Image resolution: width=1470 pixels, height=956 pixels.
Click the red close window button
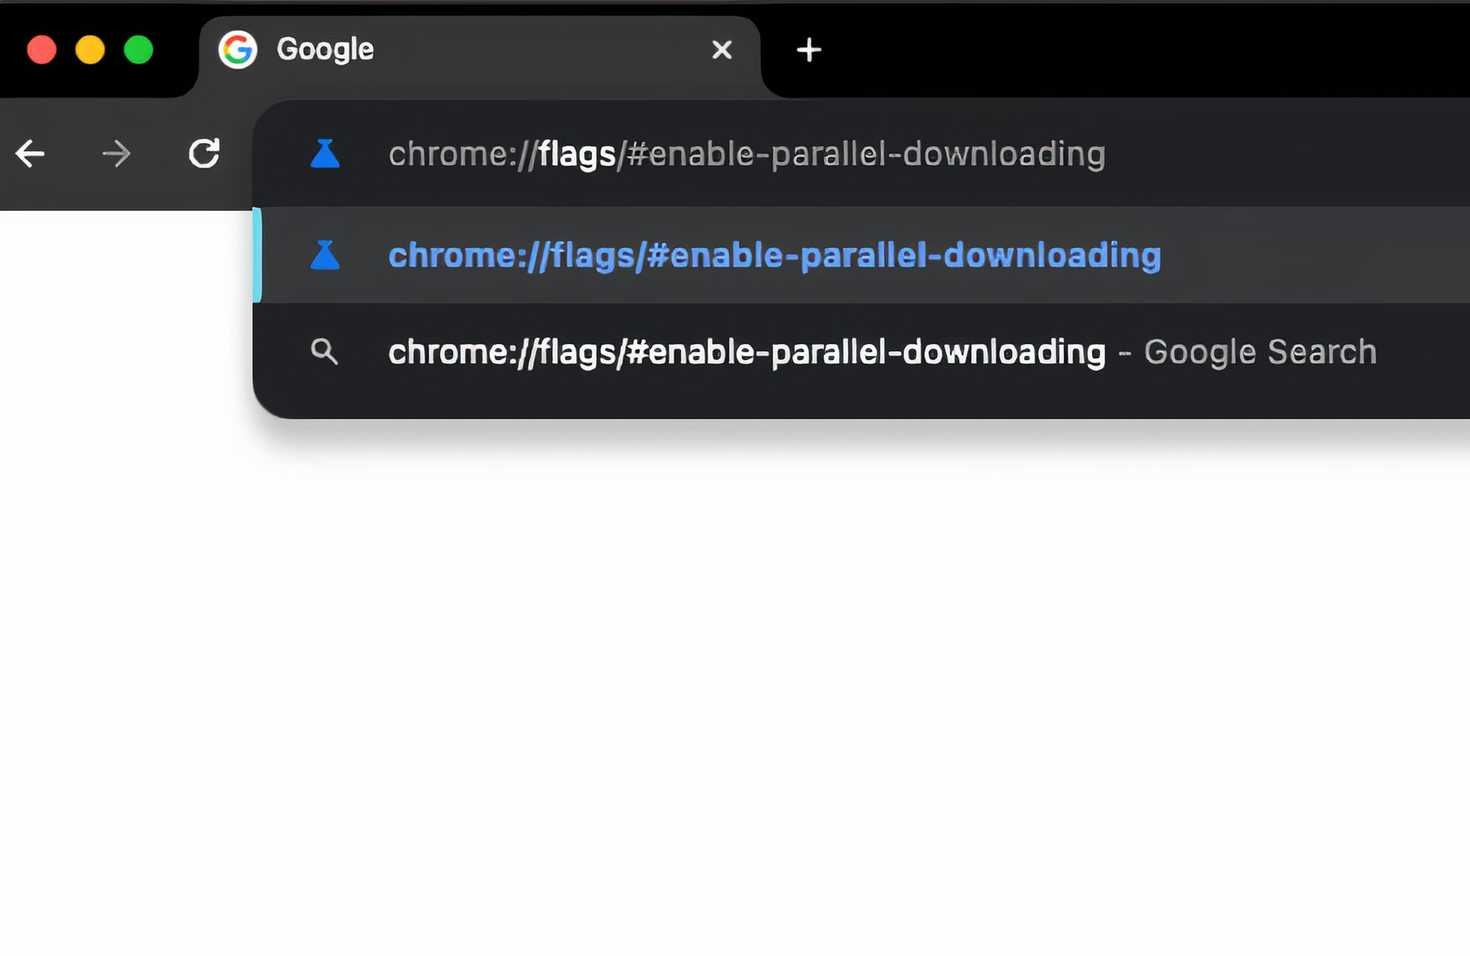tap(42, 50)
